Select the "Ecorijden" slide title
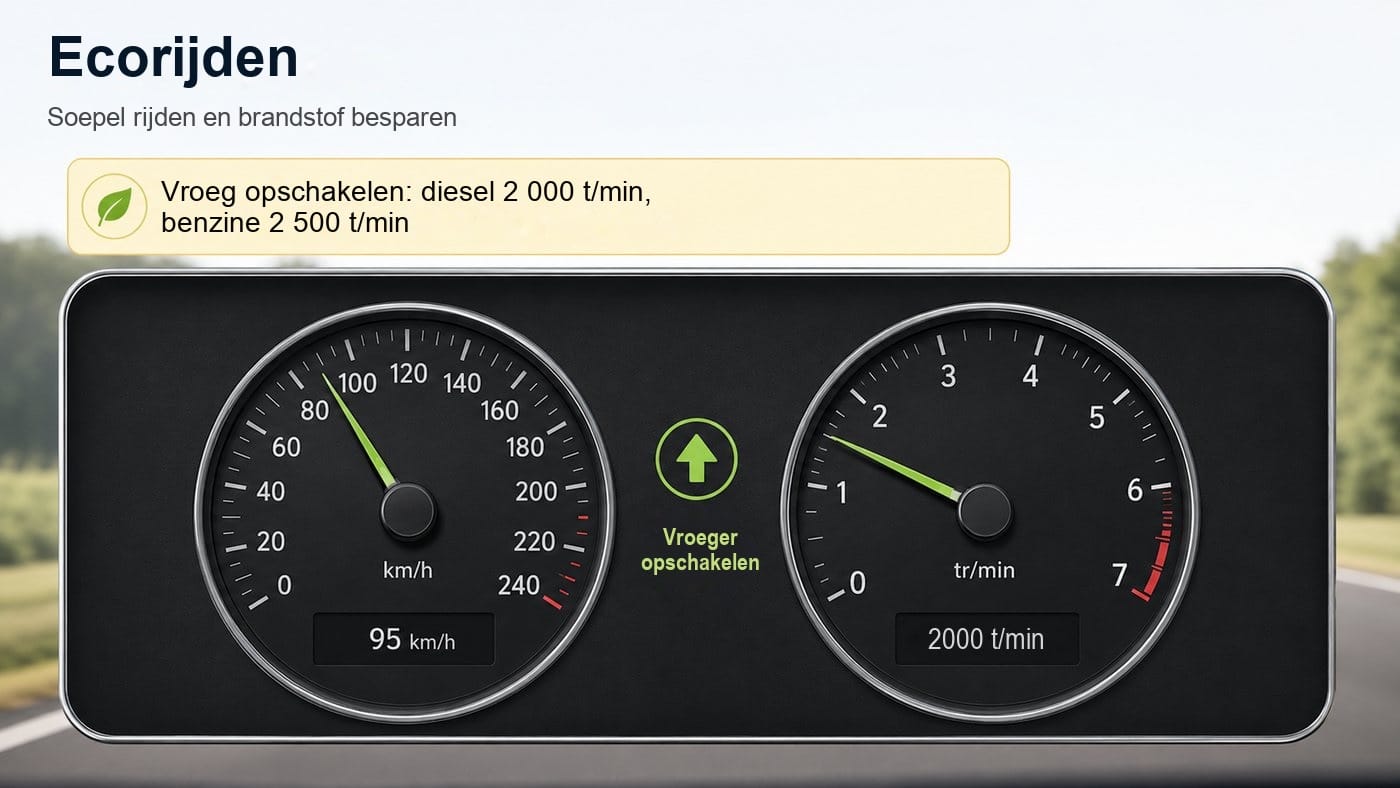The height and width of the screenshot is (788, 1400). click(173, 57)
